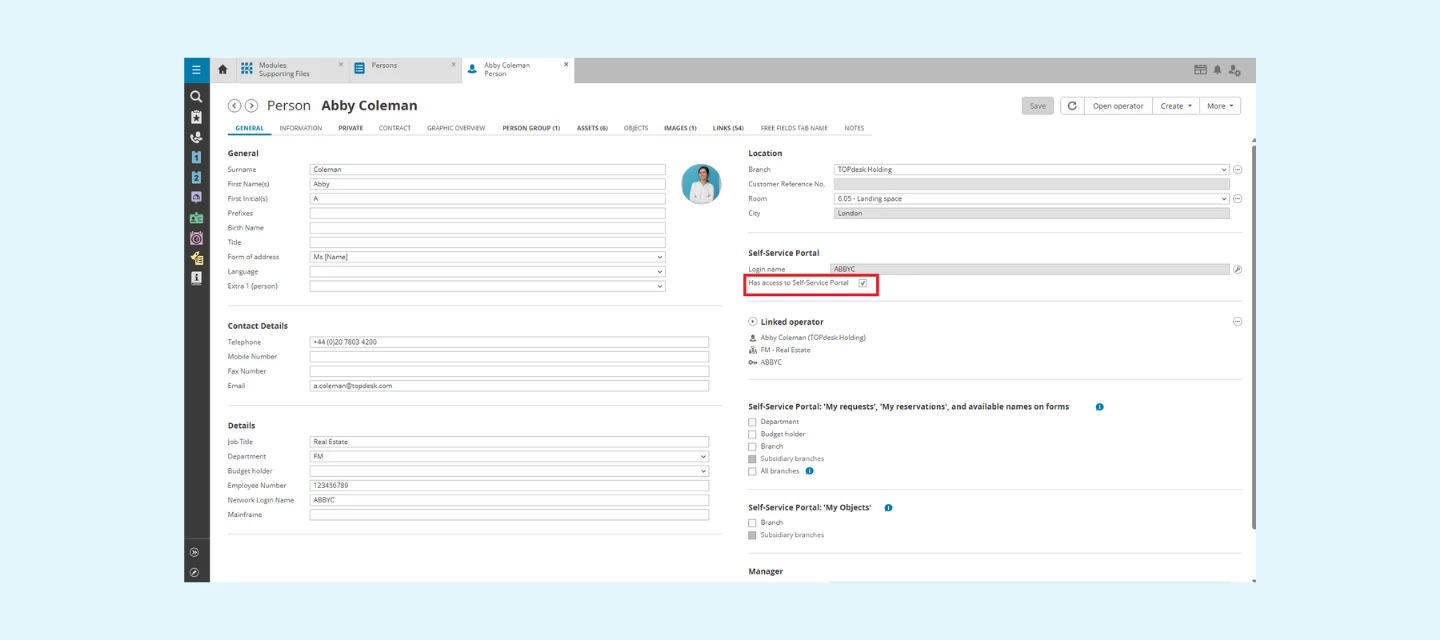Open the second line calls icon
The image size is (1440, 640).
pyautogui.click(x=196, y=177)
